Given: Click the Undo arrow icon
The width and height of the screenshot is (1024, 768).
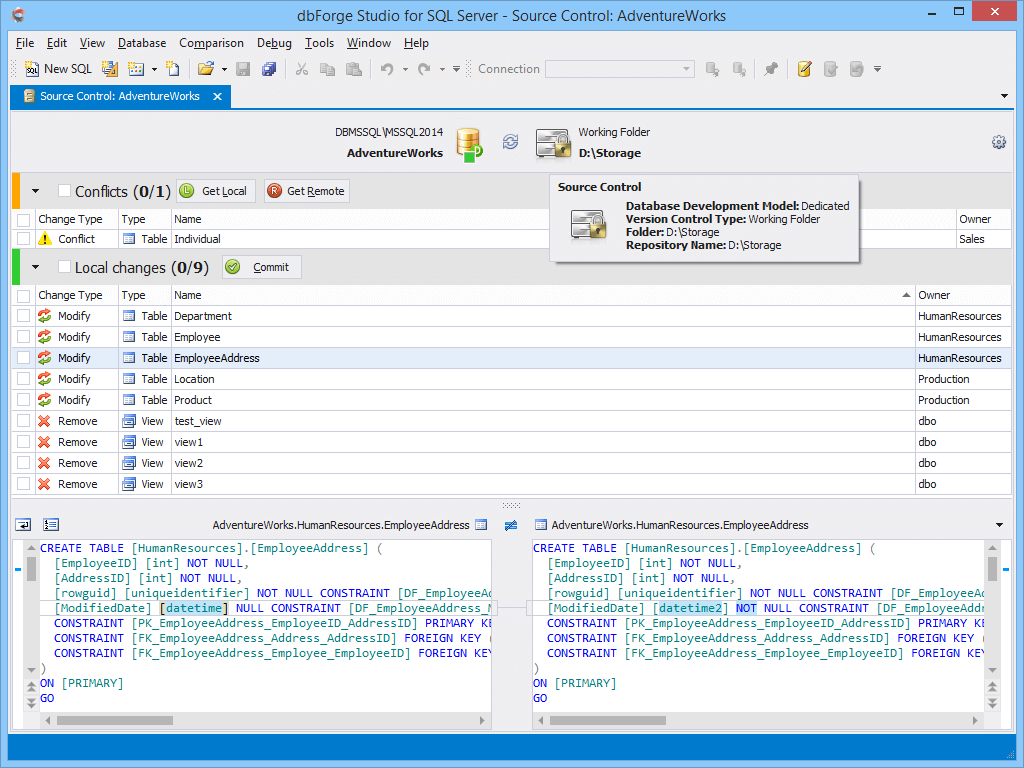Looking at the screenshot, I should (387, 69).
